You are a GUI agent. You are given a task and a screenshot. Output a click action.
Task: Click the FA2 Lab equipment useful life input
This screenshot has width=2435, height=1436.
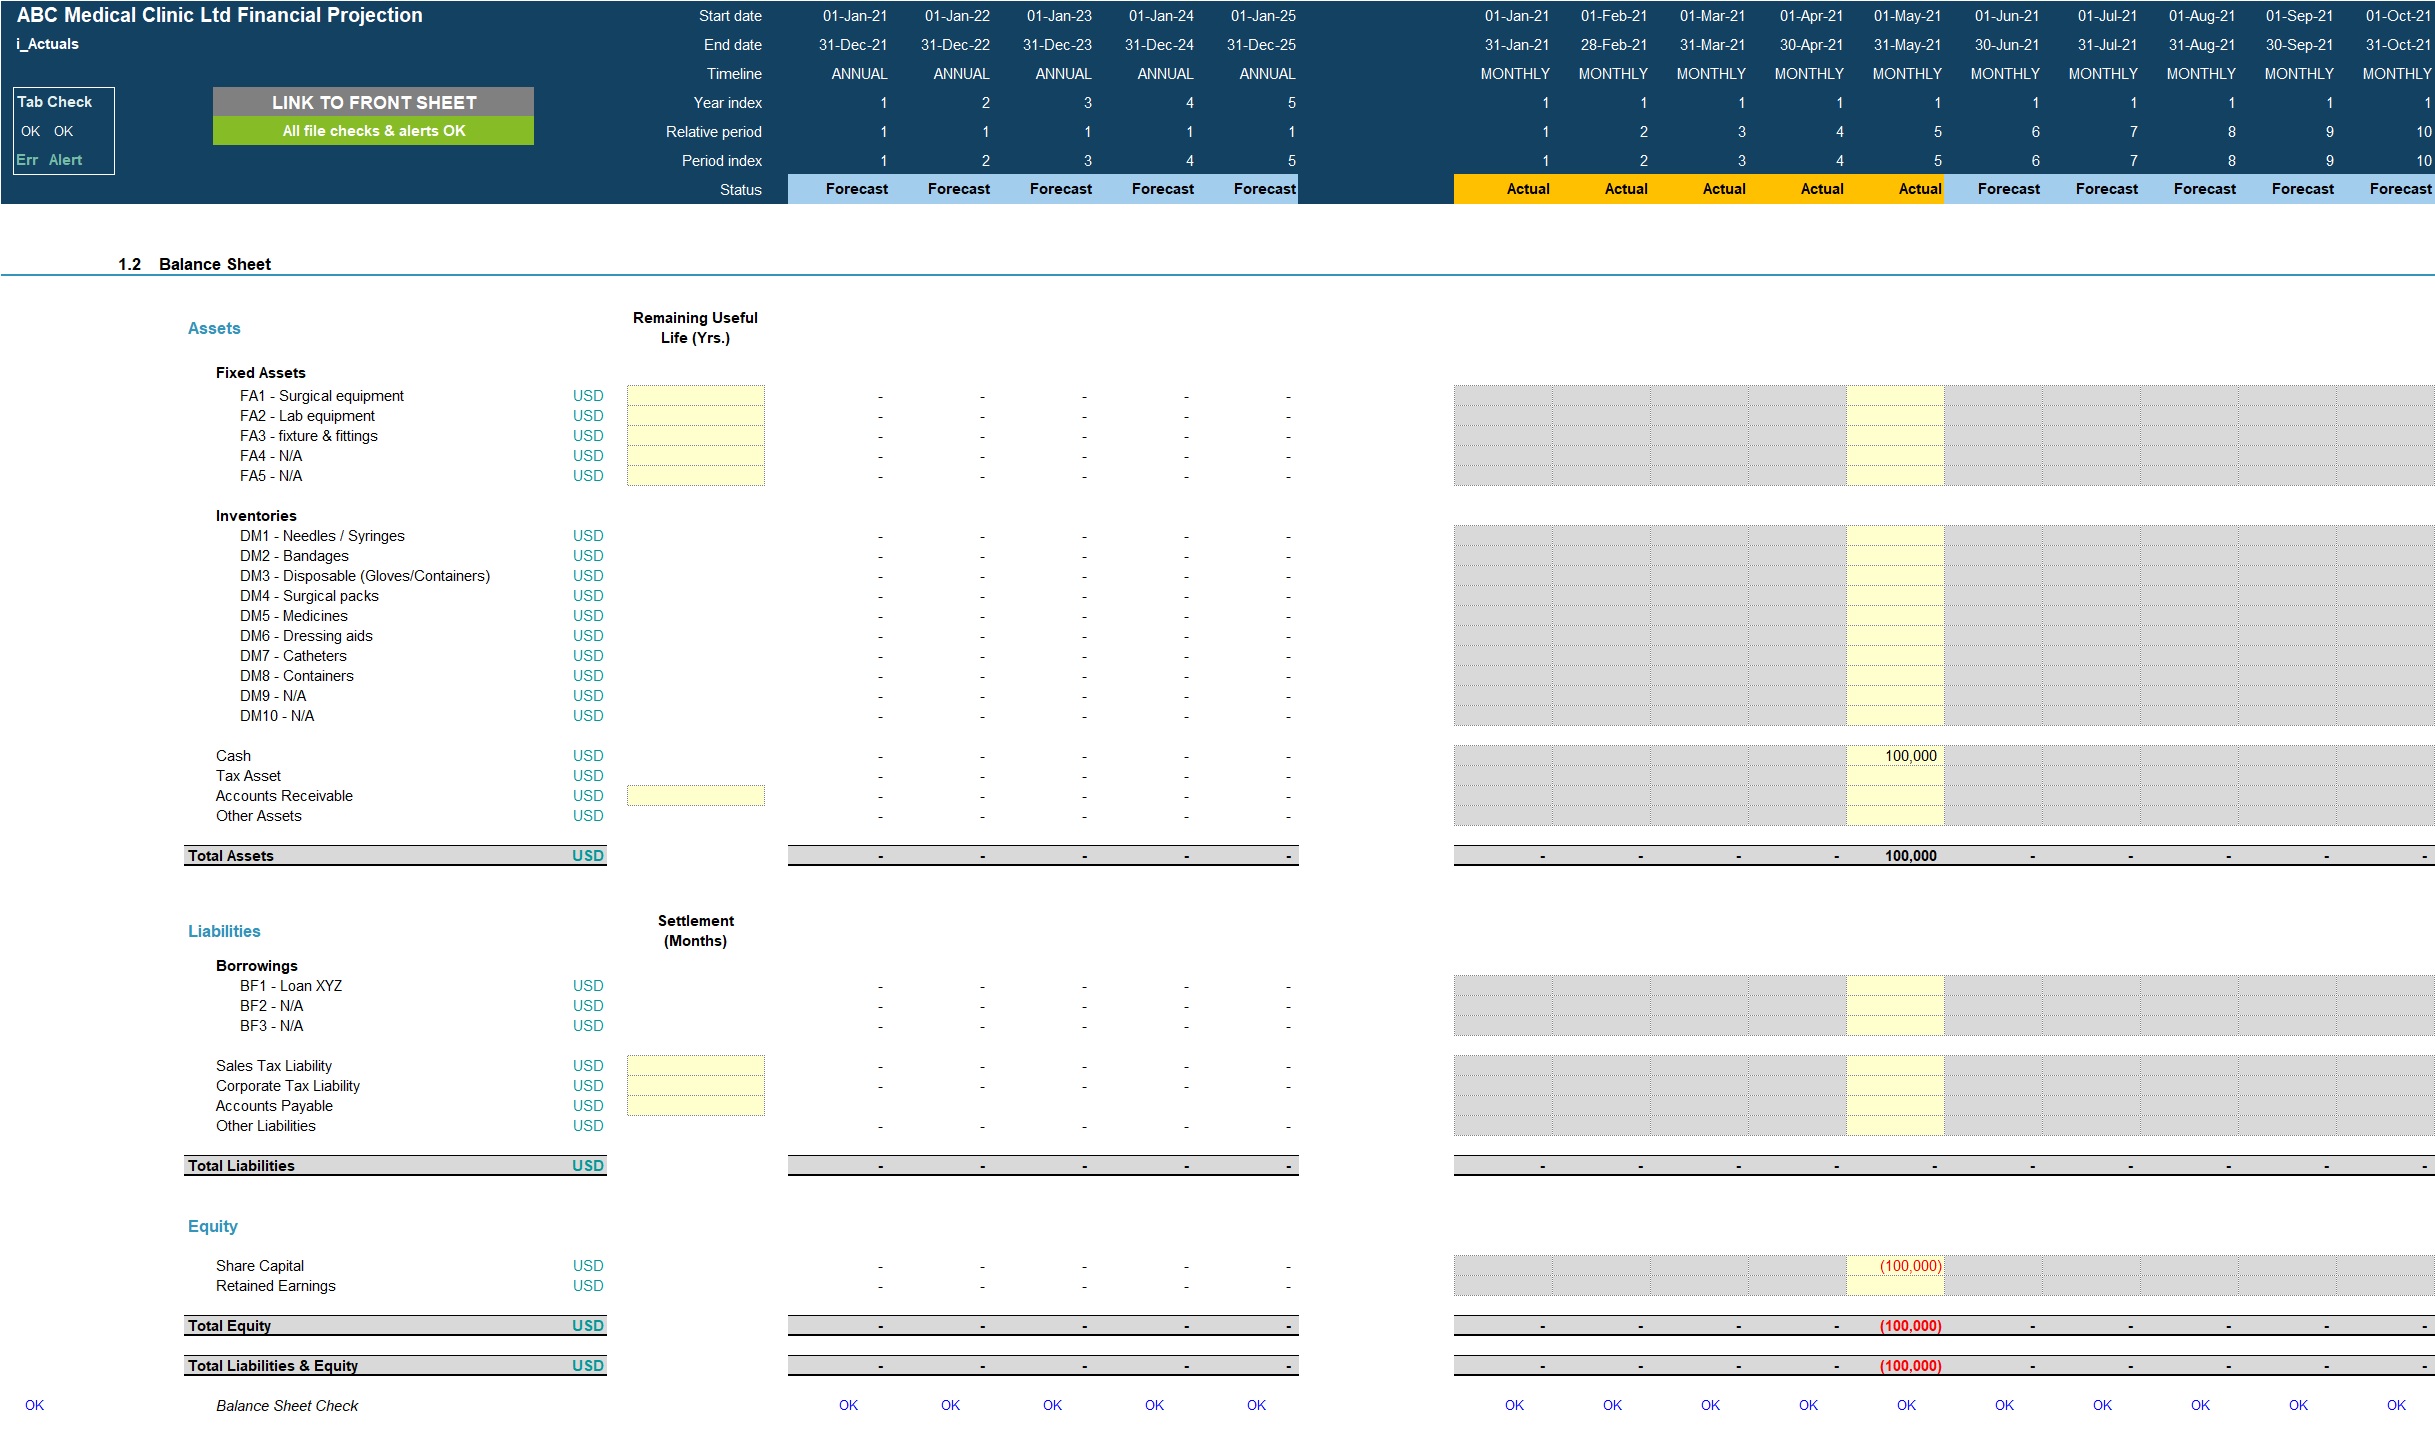tap(695, 416)
